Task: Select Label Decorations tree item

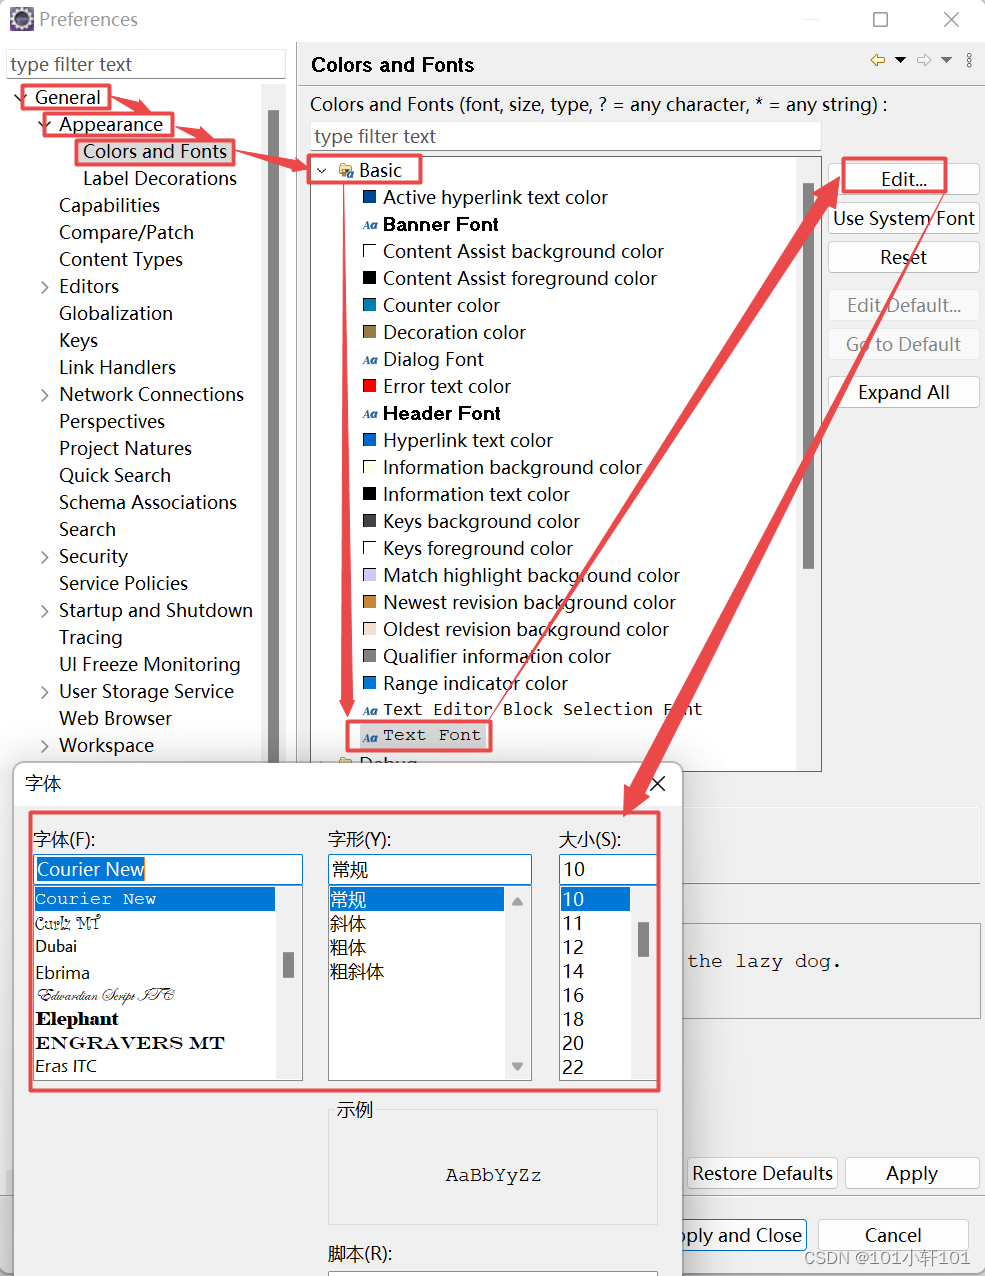Action: 160,178
